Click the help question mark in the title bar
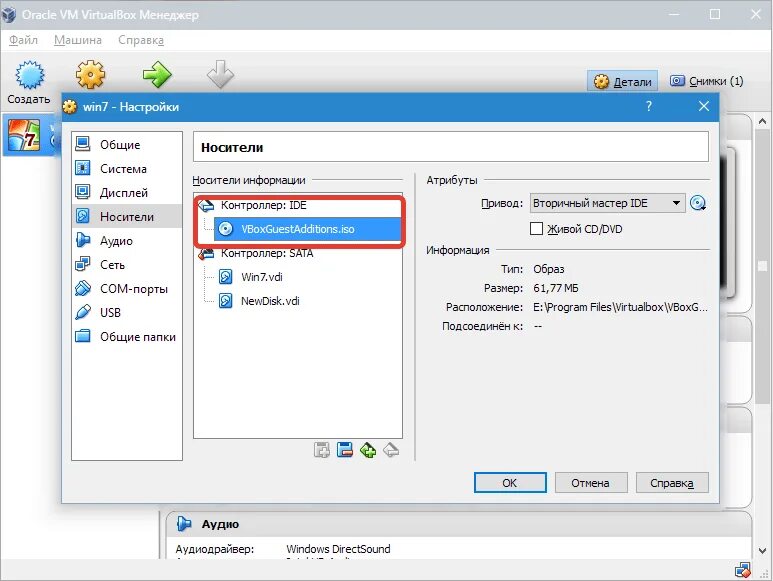Image resolution: width=773 pixels, height=581 pixels. [x=649, y=106]
